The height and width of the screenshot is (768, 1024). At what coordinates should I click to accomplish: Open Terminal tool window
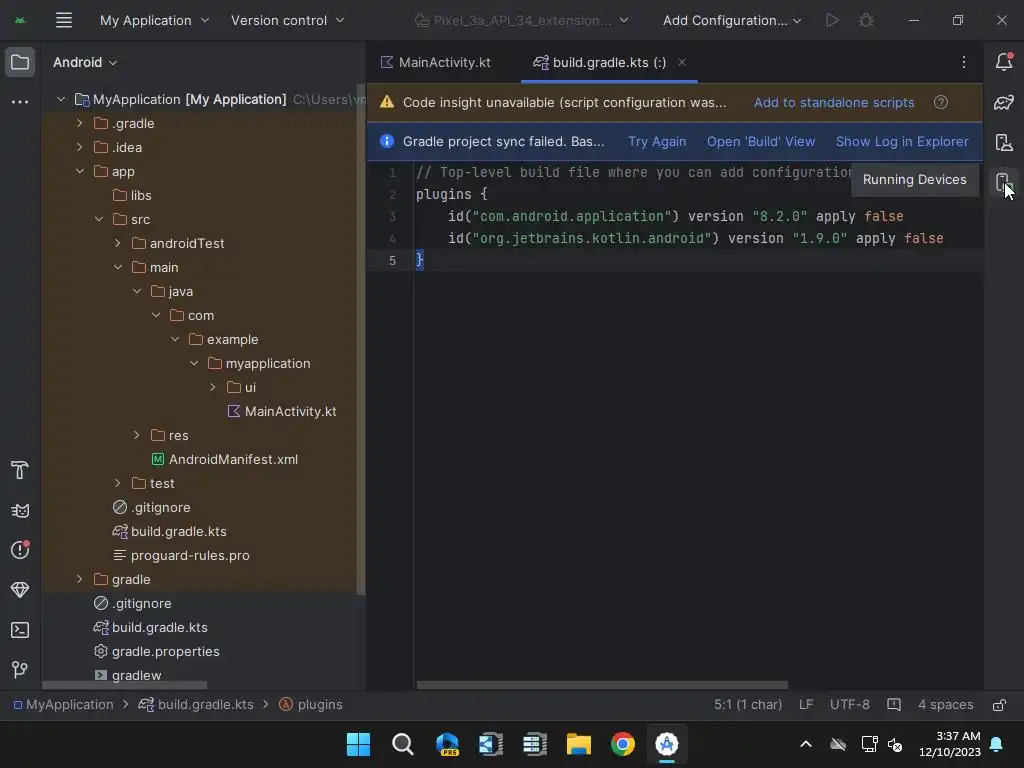(x=20, y=630)
